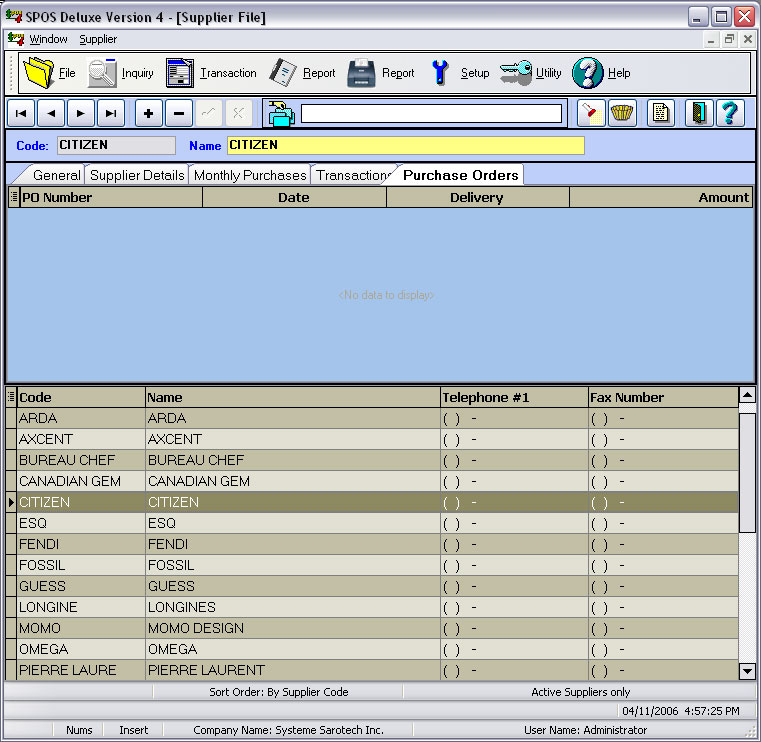Open the Report printer icon
The height and width of the screenshot is (742, 761).
pyautogui.click(x=361, y=73)
